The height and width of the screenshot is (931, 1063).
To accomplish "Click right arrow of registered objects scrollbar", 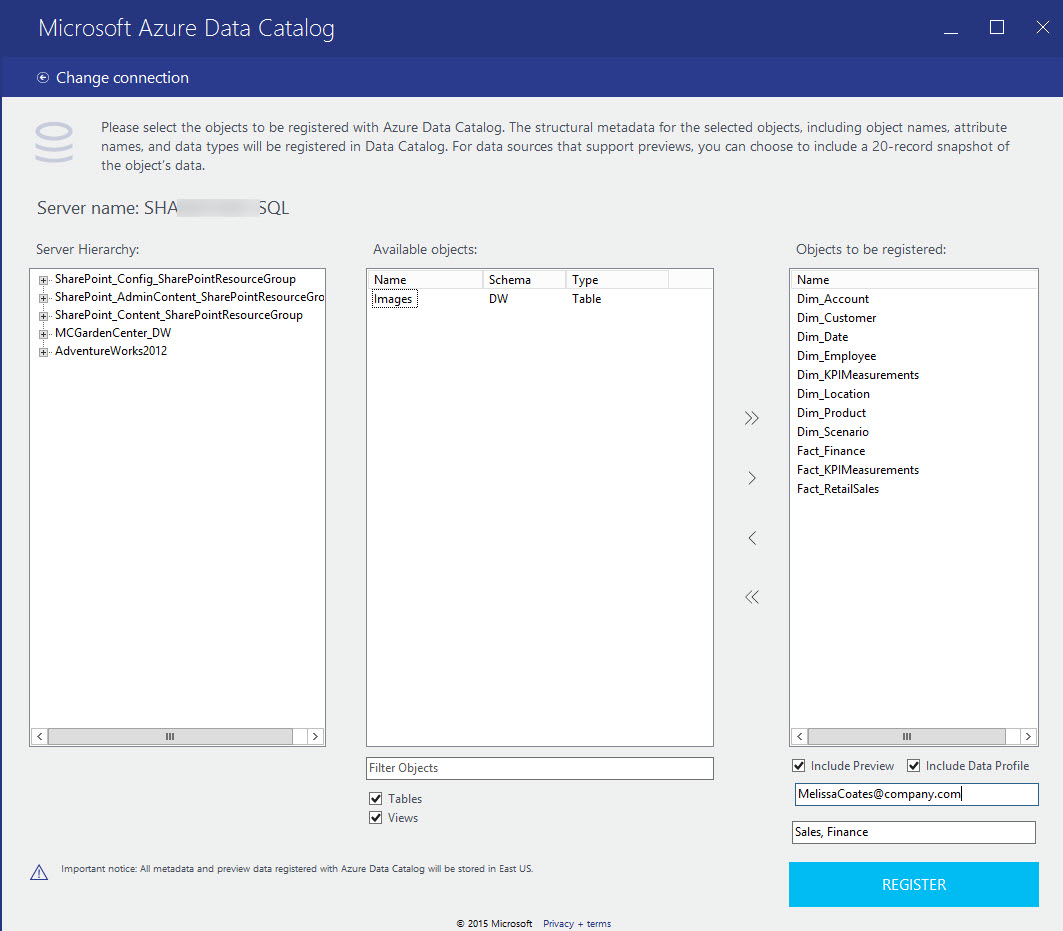I will click(x=1028, y=736).
